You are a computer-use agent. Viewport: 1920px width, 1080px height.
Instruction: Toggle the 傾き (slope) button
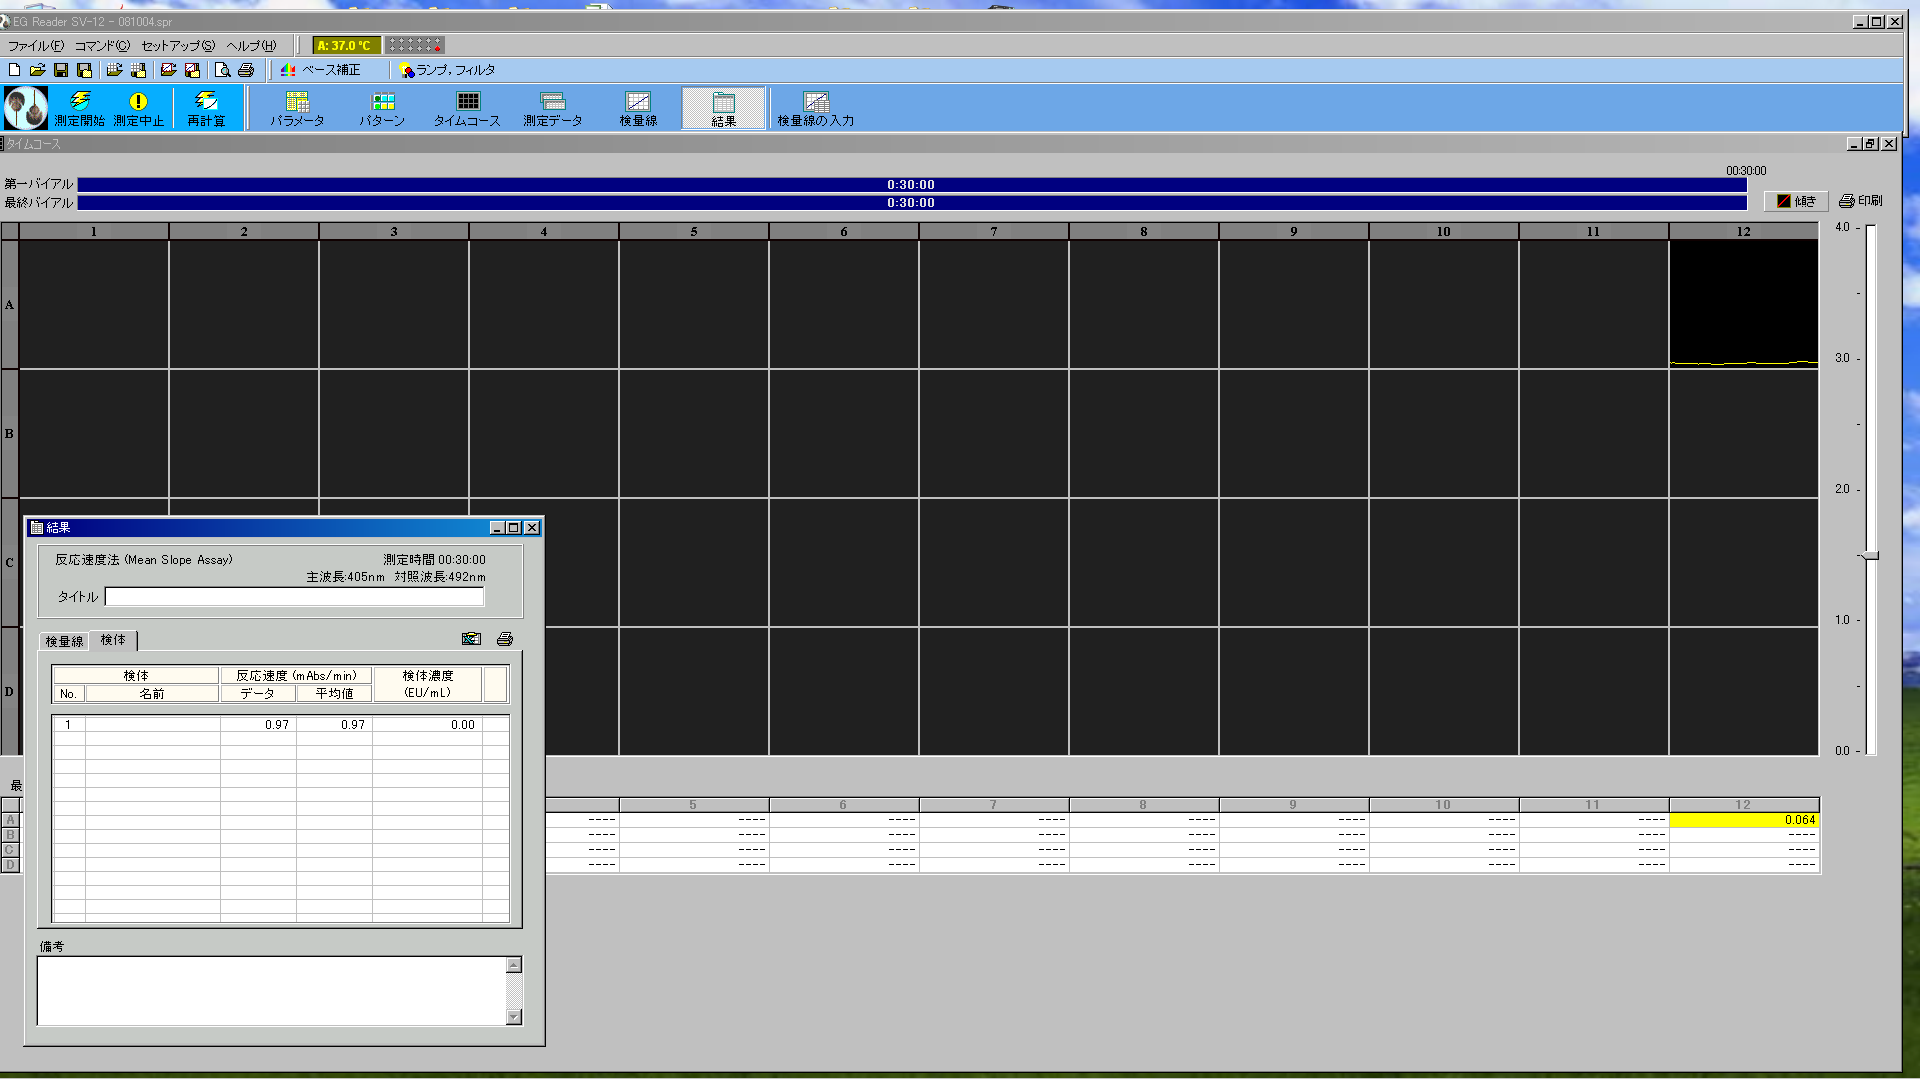pos(1796,201)
